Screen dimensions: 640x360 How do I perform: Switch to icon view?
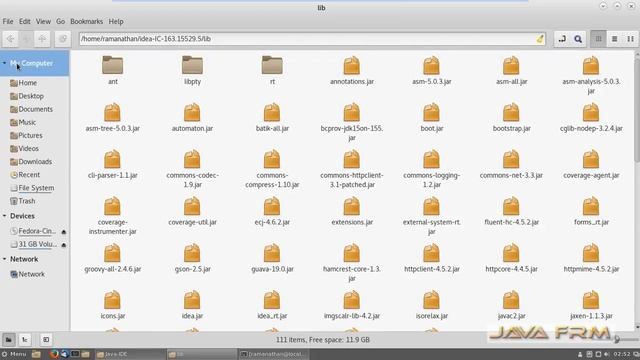(598, 39)
